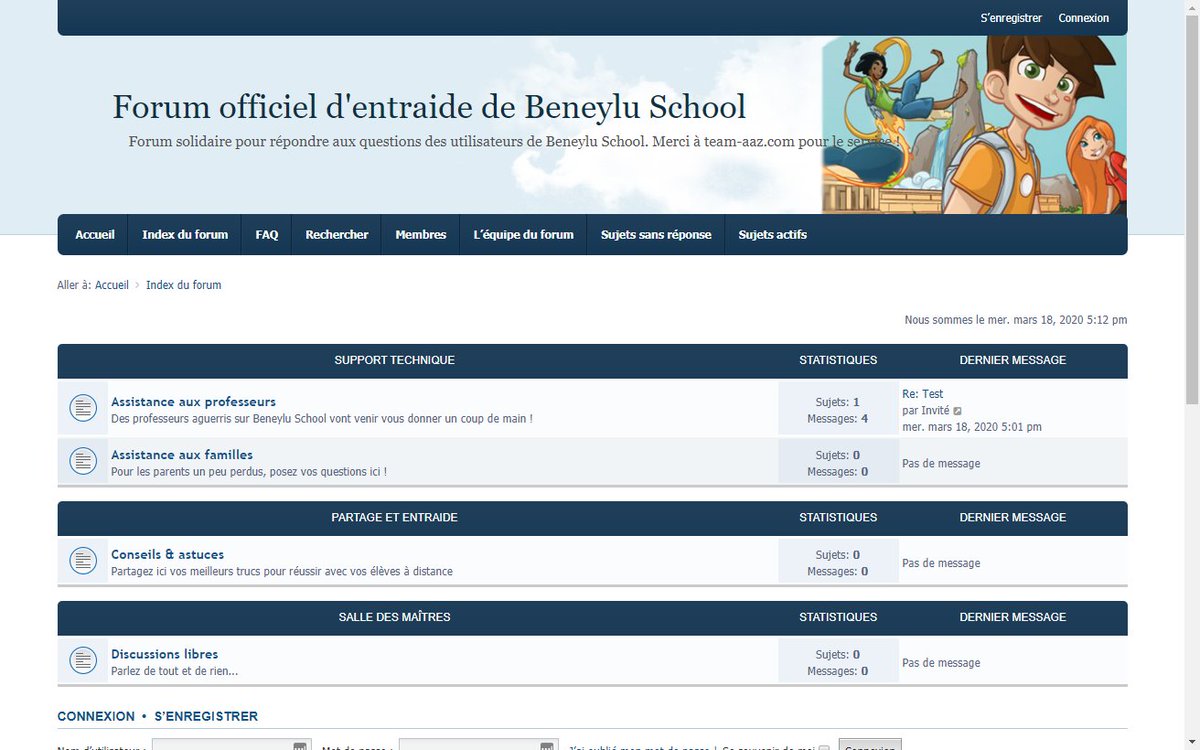Click the S'ENREGISTRER heading link
This screenshot has height=750, width=1200.
click(206, 717)
